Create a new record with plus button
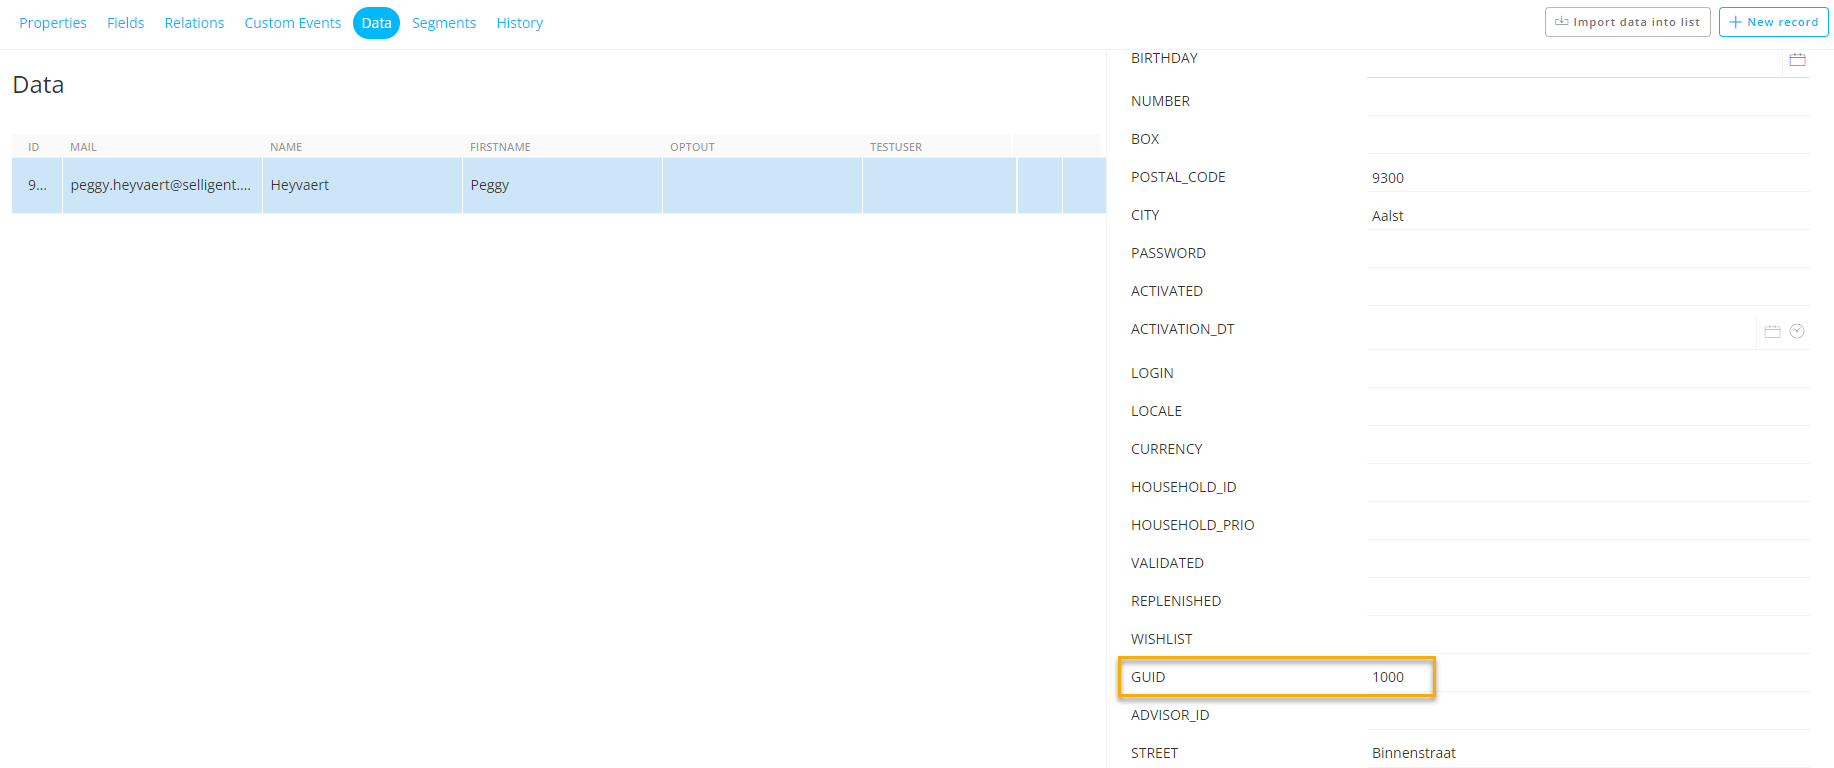 pyautogui.click(x=1773, y=22)
